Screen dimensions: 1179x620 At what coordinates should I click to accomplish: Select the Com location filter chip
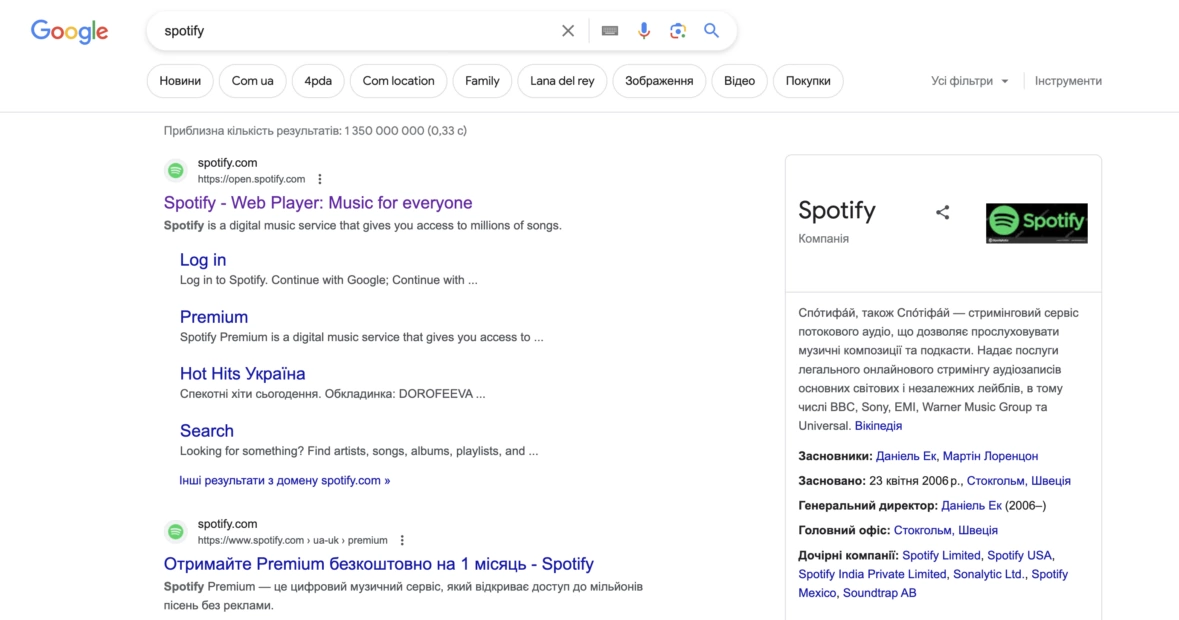pyautogui.click(x=399, y=81)
